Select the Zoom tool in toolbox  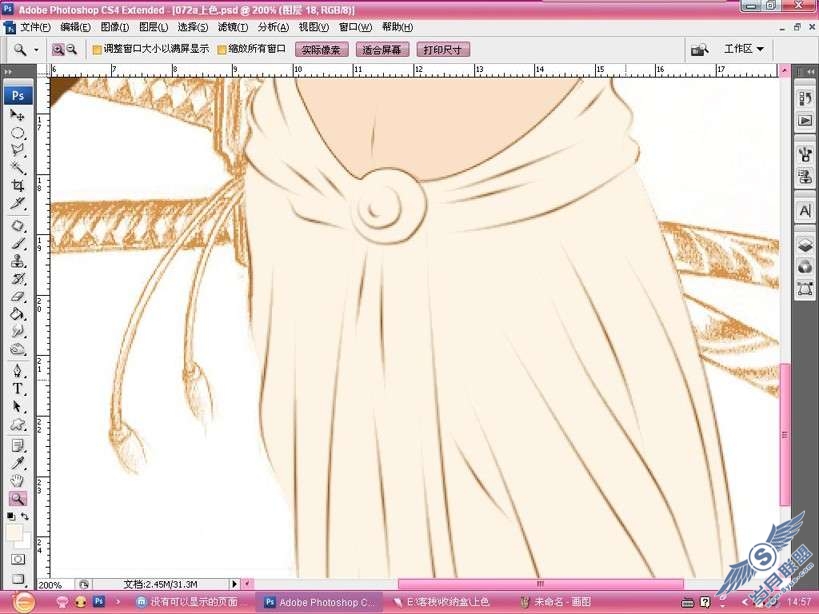pos(17,499)
